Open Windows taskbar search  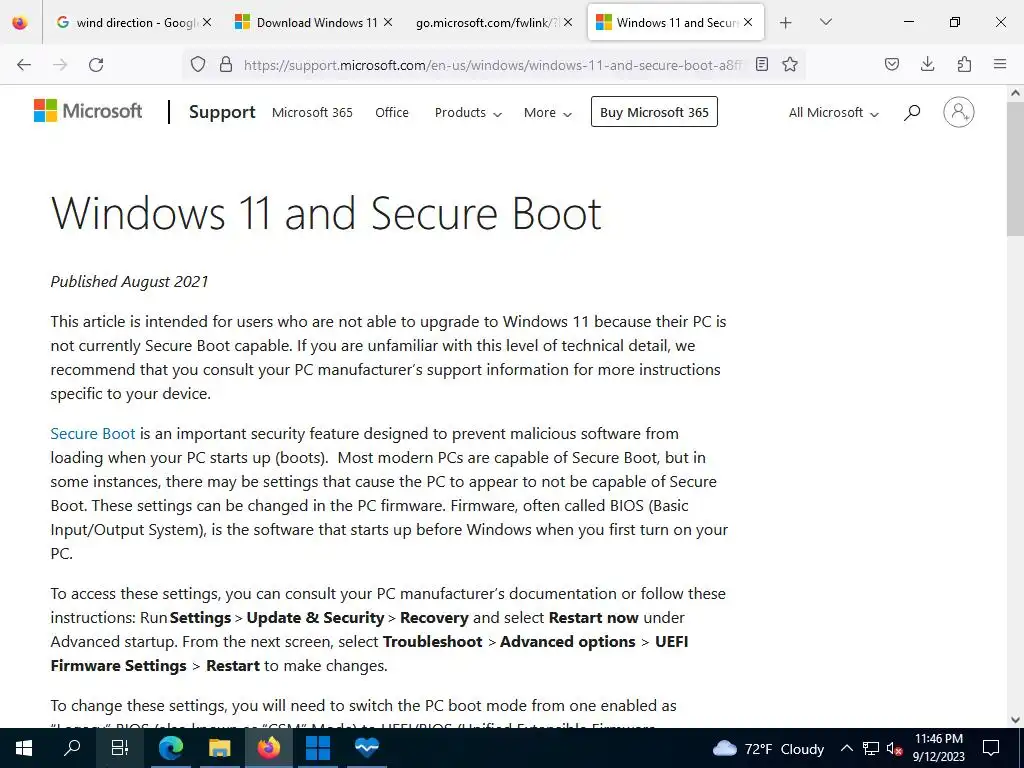click(72, 748)
